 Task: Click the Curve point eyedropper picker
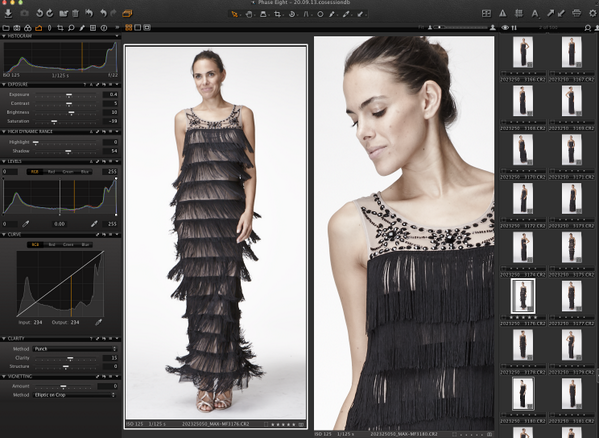(99, 322)
